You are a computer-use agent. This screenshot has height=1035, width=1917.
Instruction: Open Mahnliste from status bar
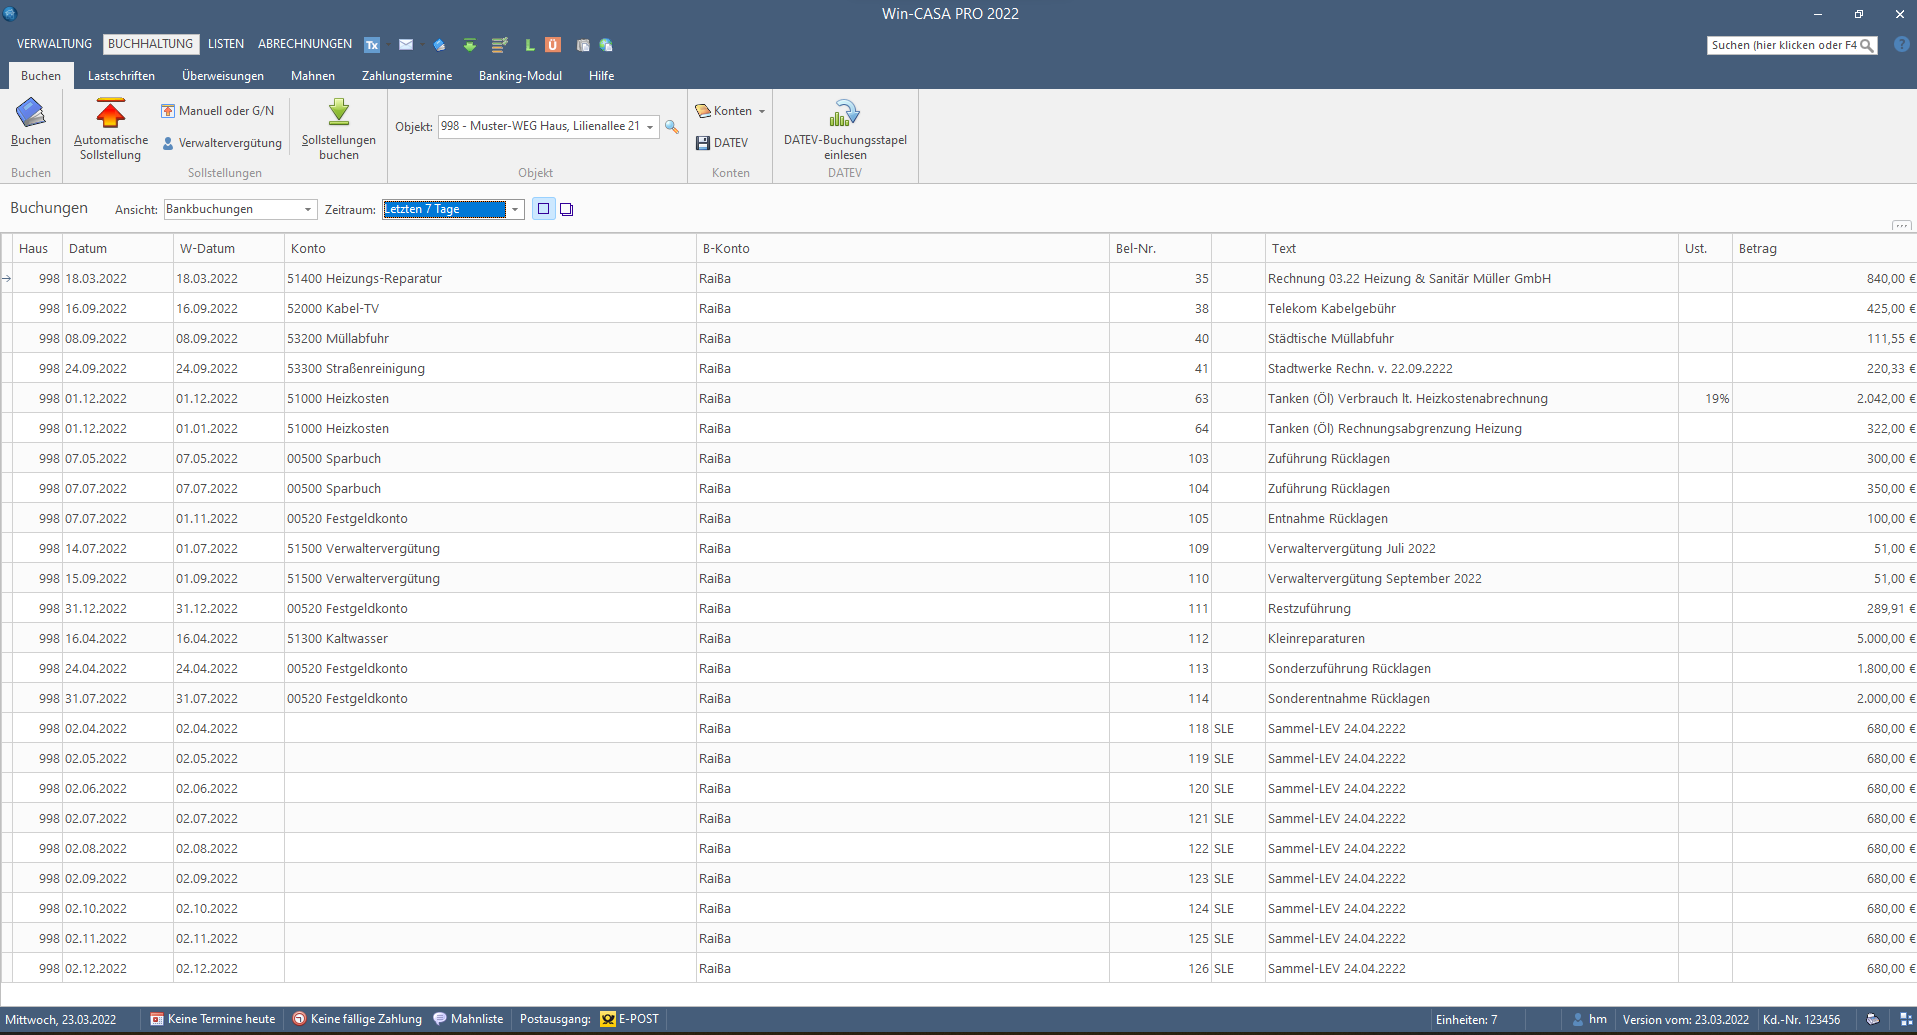click(469, 1019)
